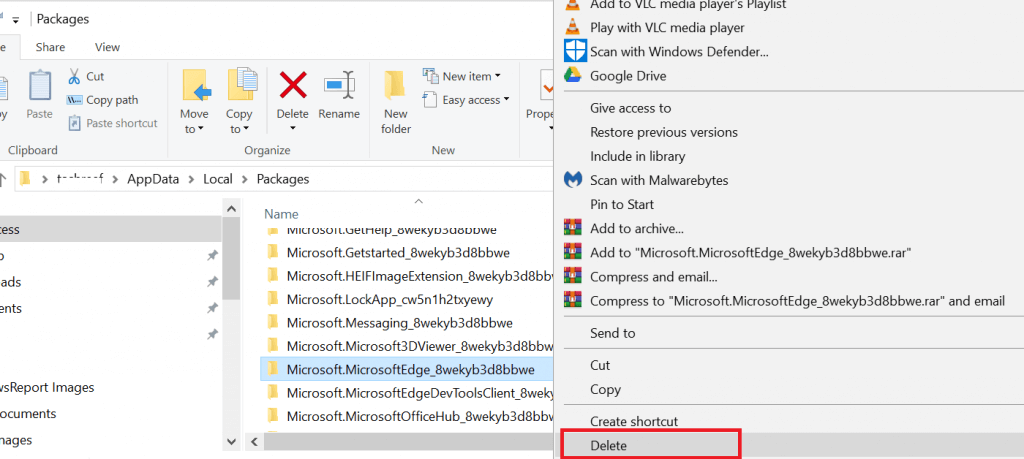Viewport: 1024px width, 459px height.
Task: Switch to the View ribbon tab
Action: 107,47
